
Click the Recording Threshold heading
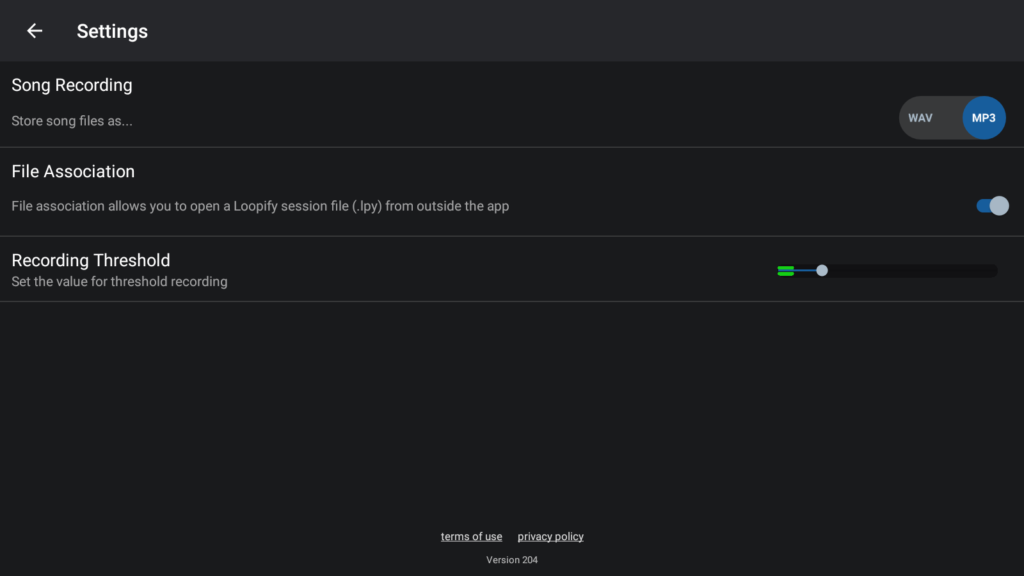tap(91, 260)
